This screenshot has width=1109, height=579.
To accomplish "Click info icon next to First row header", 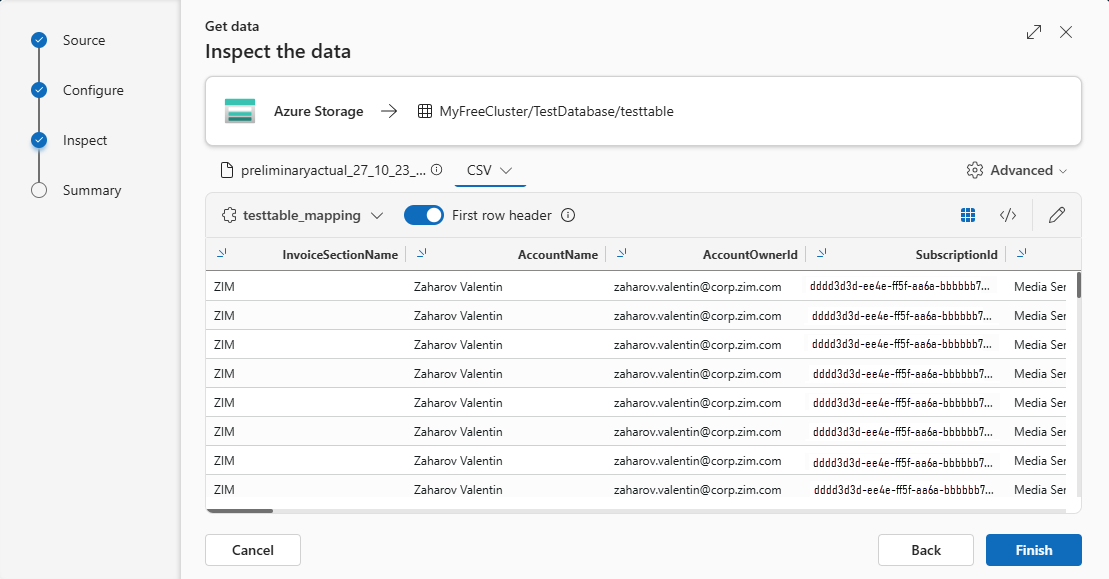I will pos(568,215).
